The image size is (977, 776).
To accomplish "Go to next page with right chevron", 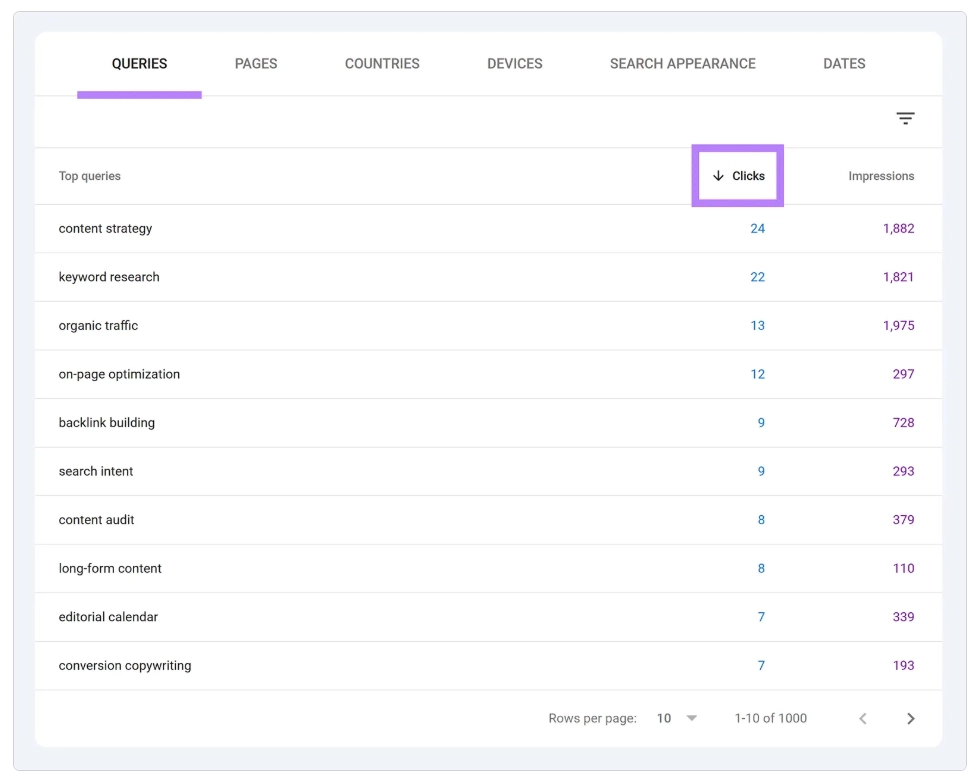I will coord(910,718).
